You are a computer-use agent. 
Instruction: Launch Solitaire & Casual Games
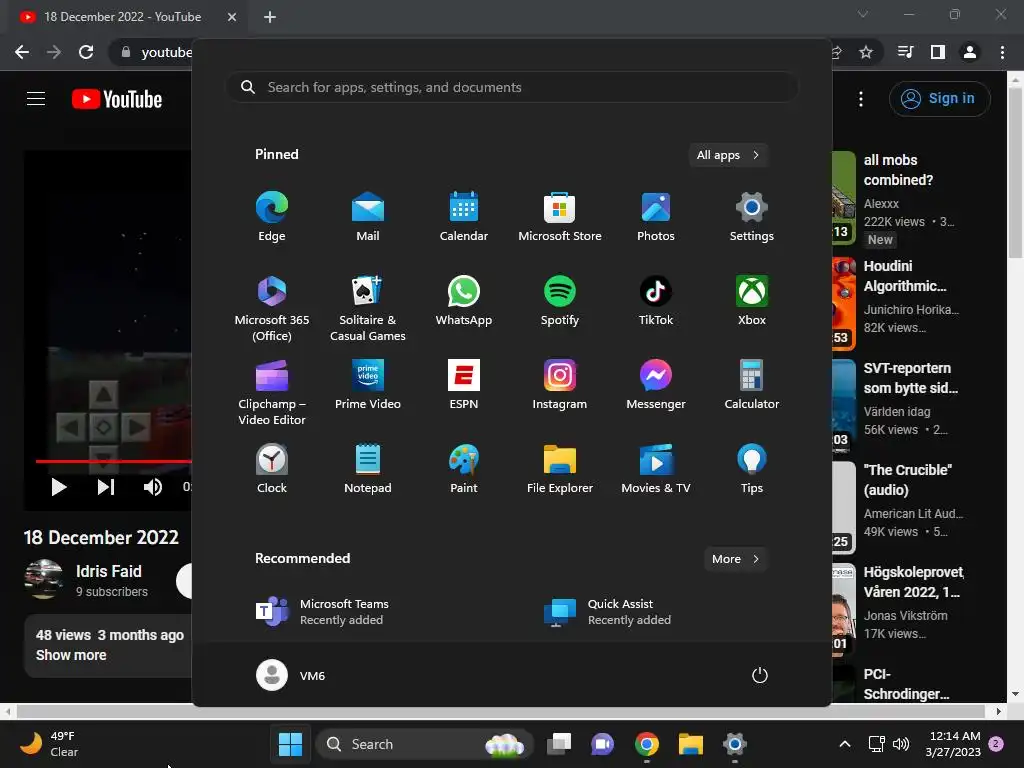click(x=368, y=308)
